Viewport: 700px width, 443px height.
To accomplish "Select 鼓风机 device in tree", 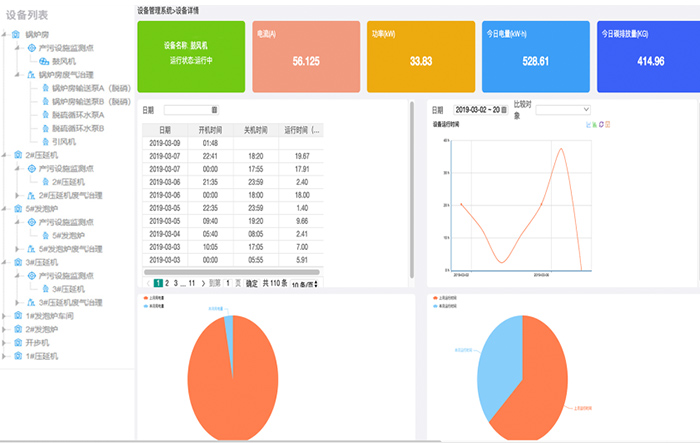I will point(52,61).
